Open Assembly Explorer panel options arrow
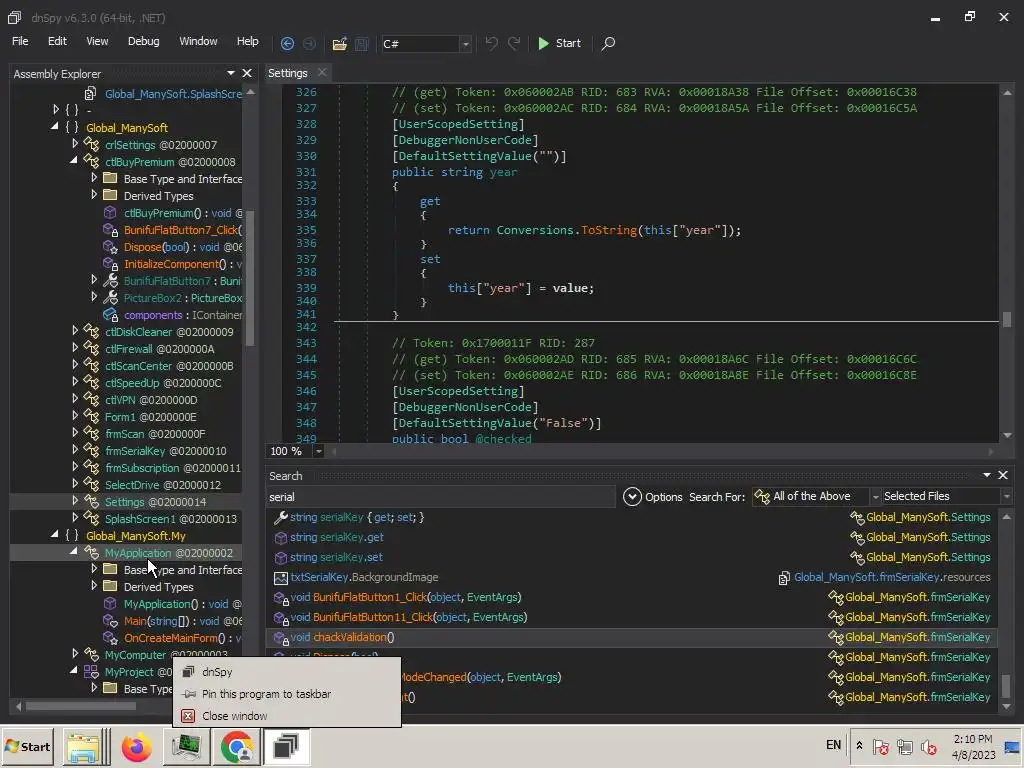The width and height of the screenshot is (1024, 768). (x=231, y=73)
